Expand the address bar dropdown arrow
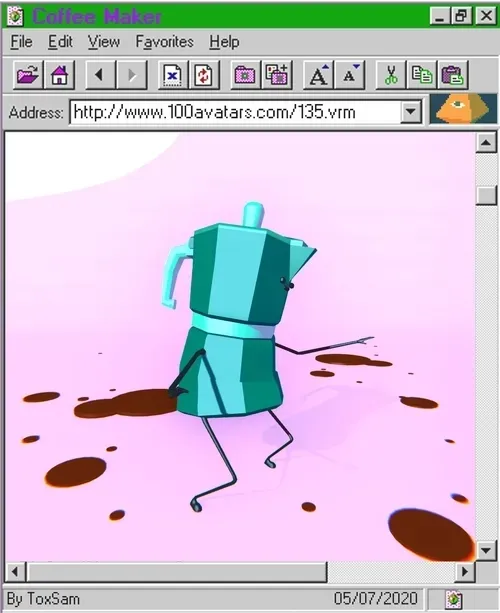Screen dimensions: 500x613 pos(410,112)
